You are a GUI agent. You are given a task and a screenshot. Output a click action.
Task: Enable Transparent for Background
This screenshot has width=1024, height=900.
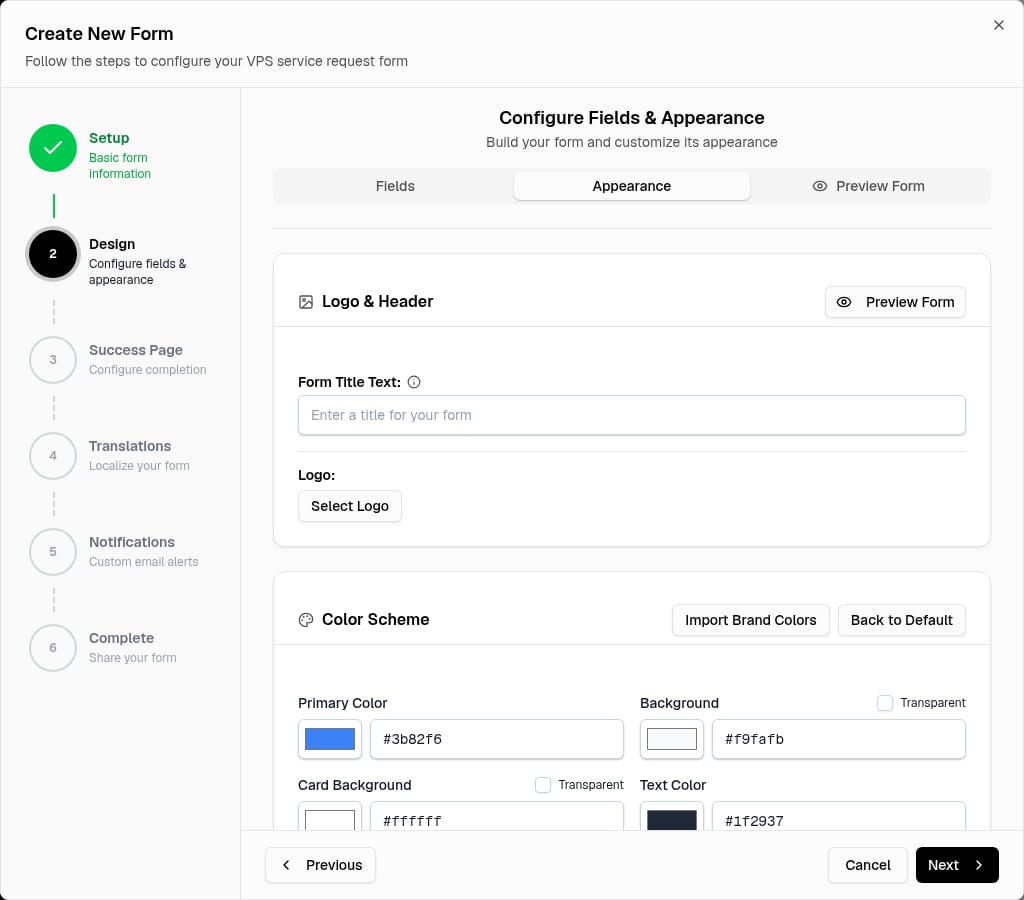tap(885, 703)
